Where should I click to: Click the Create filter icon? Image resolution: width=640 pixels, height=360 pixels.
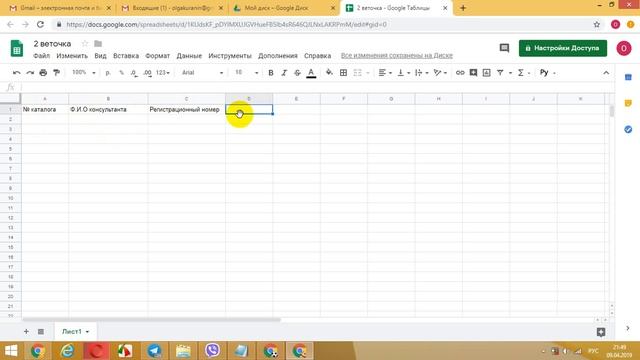click(x=500, y=73)
